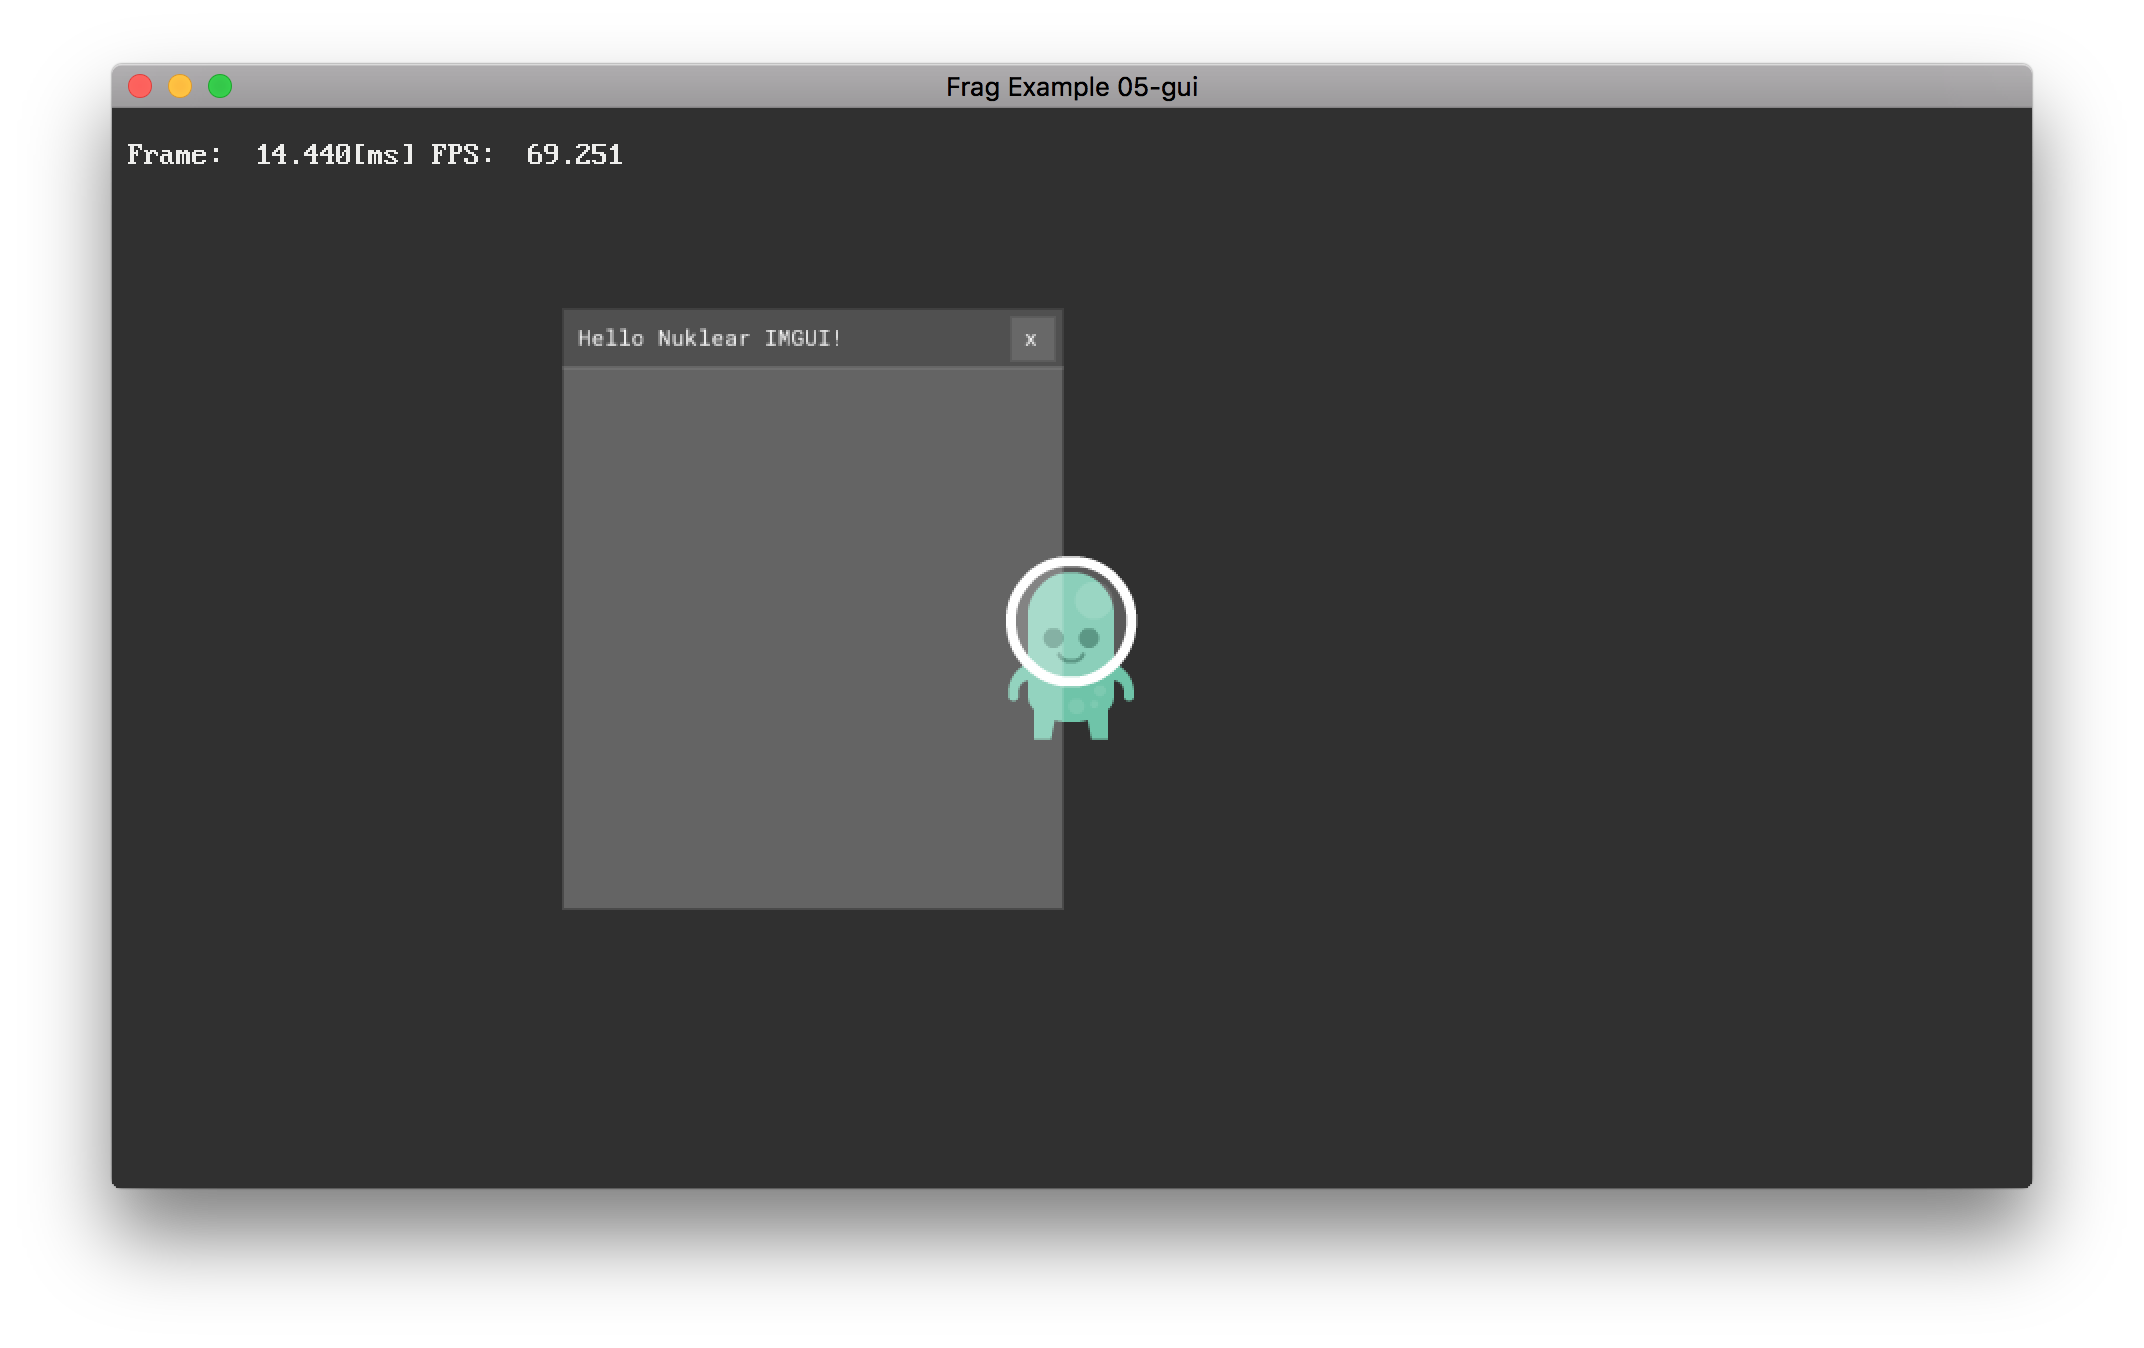The width and height of the screenshot is (2144, 1348).
Task: Minimize window with the yellow button
Action: point(180,87)
